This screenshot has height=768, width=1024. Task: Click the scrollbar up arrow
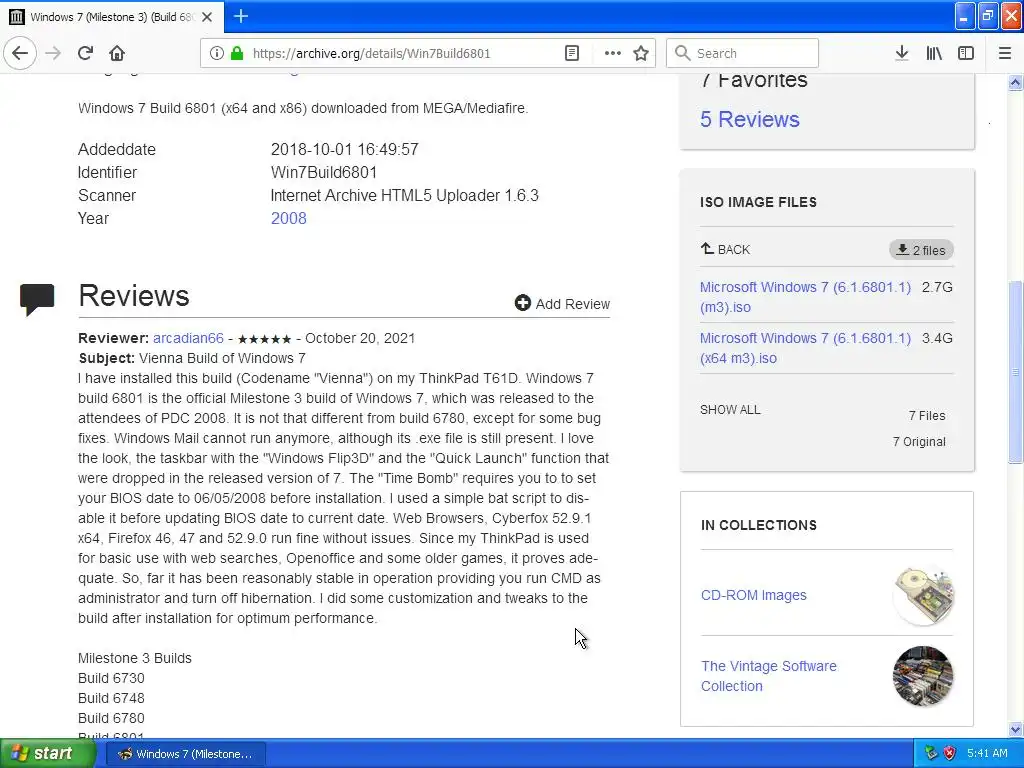coord(1015,82)
